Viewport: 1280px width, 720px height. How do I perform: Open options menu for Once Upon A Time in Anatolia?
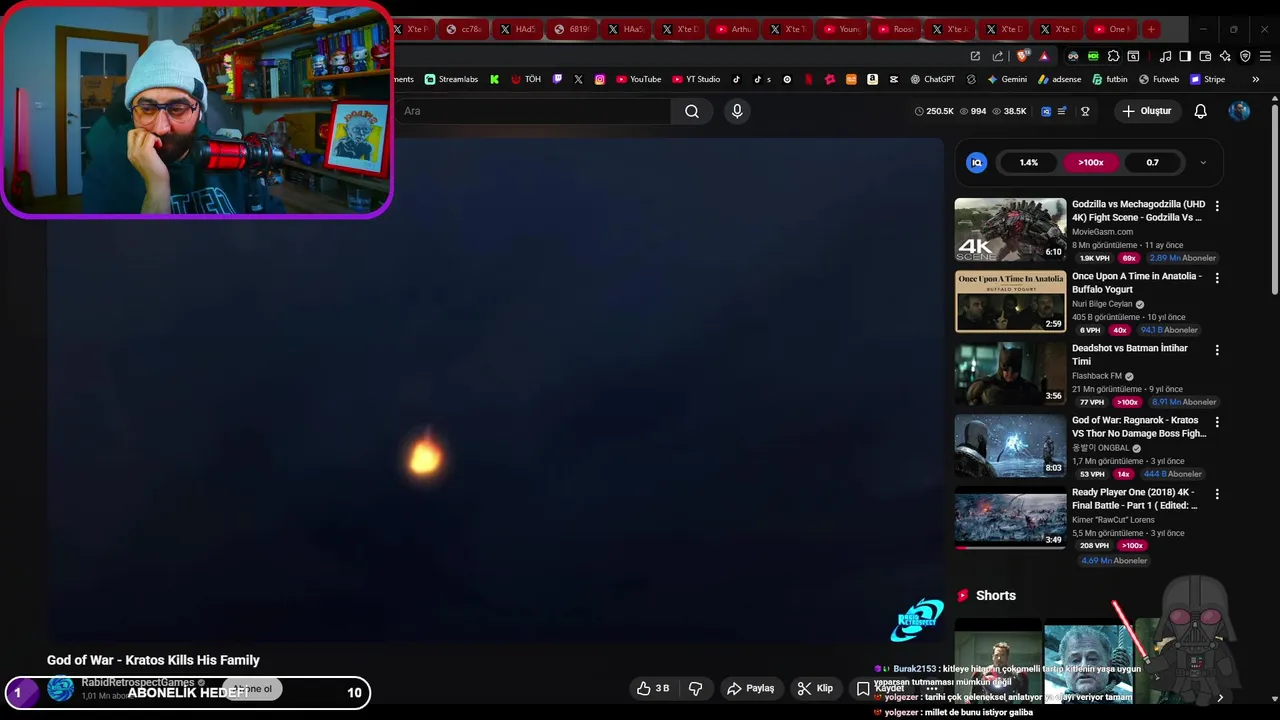[1217, 278]
